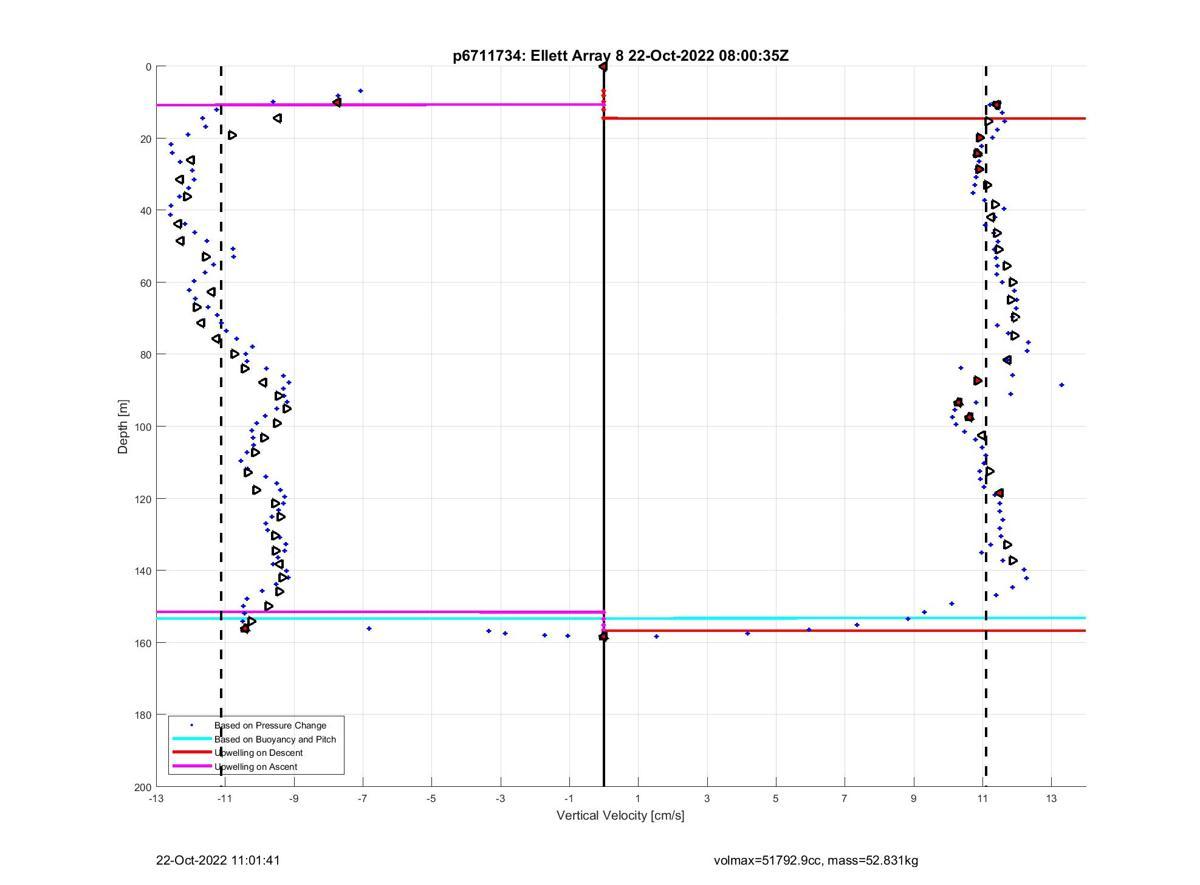Click the y-axis tick label 20

pyautogui.click(x=146, y=139)
